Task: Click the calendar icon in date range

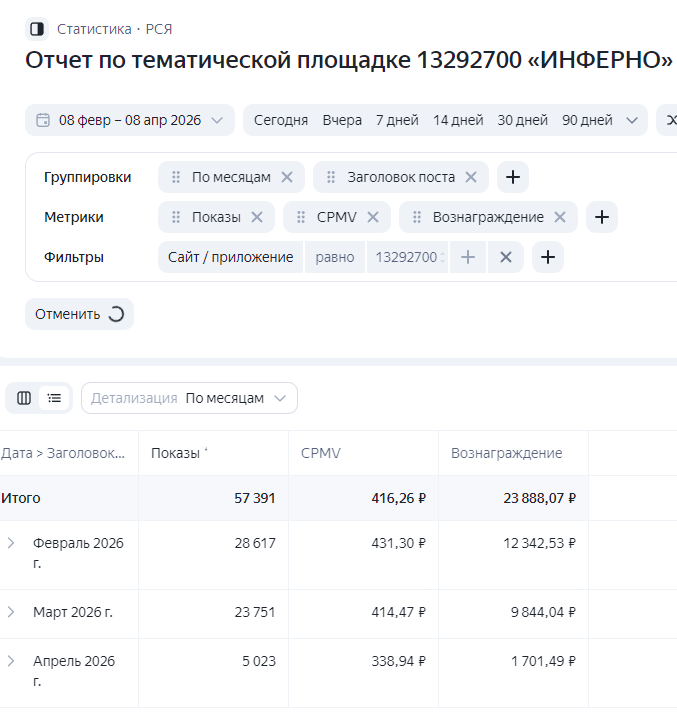Action: tap(43, 120)
